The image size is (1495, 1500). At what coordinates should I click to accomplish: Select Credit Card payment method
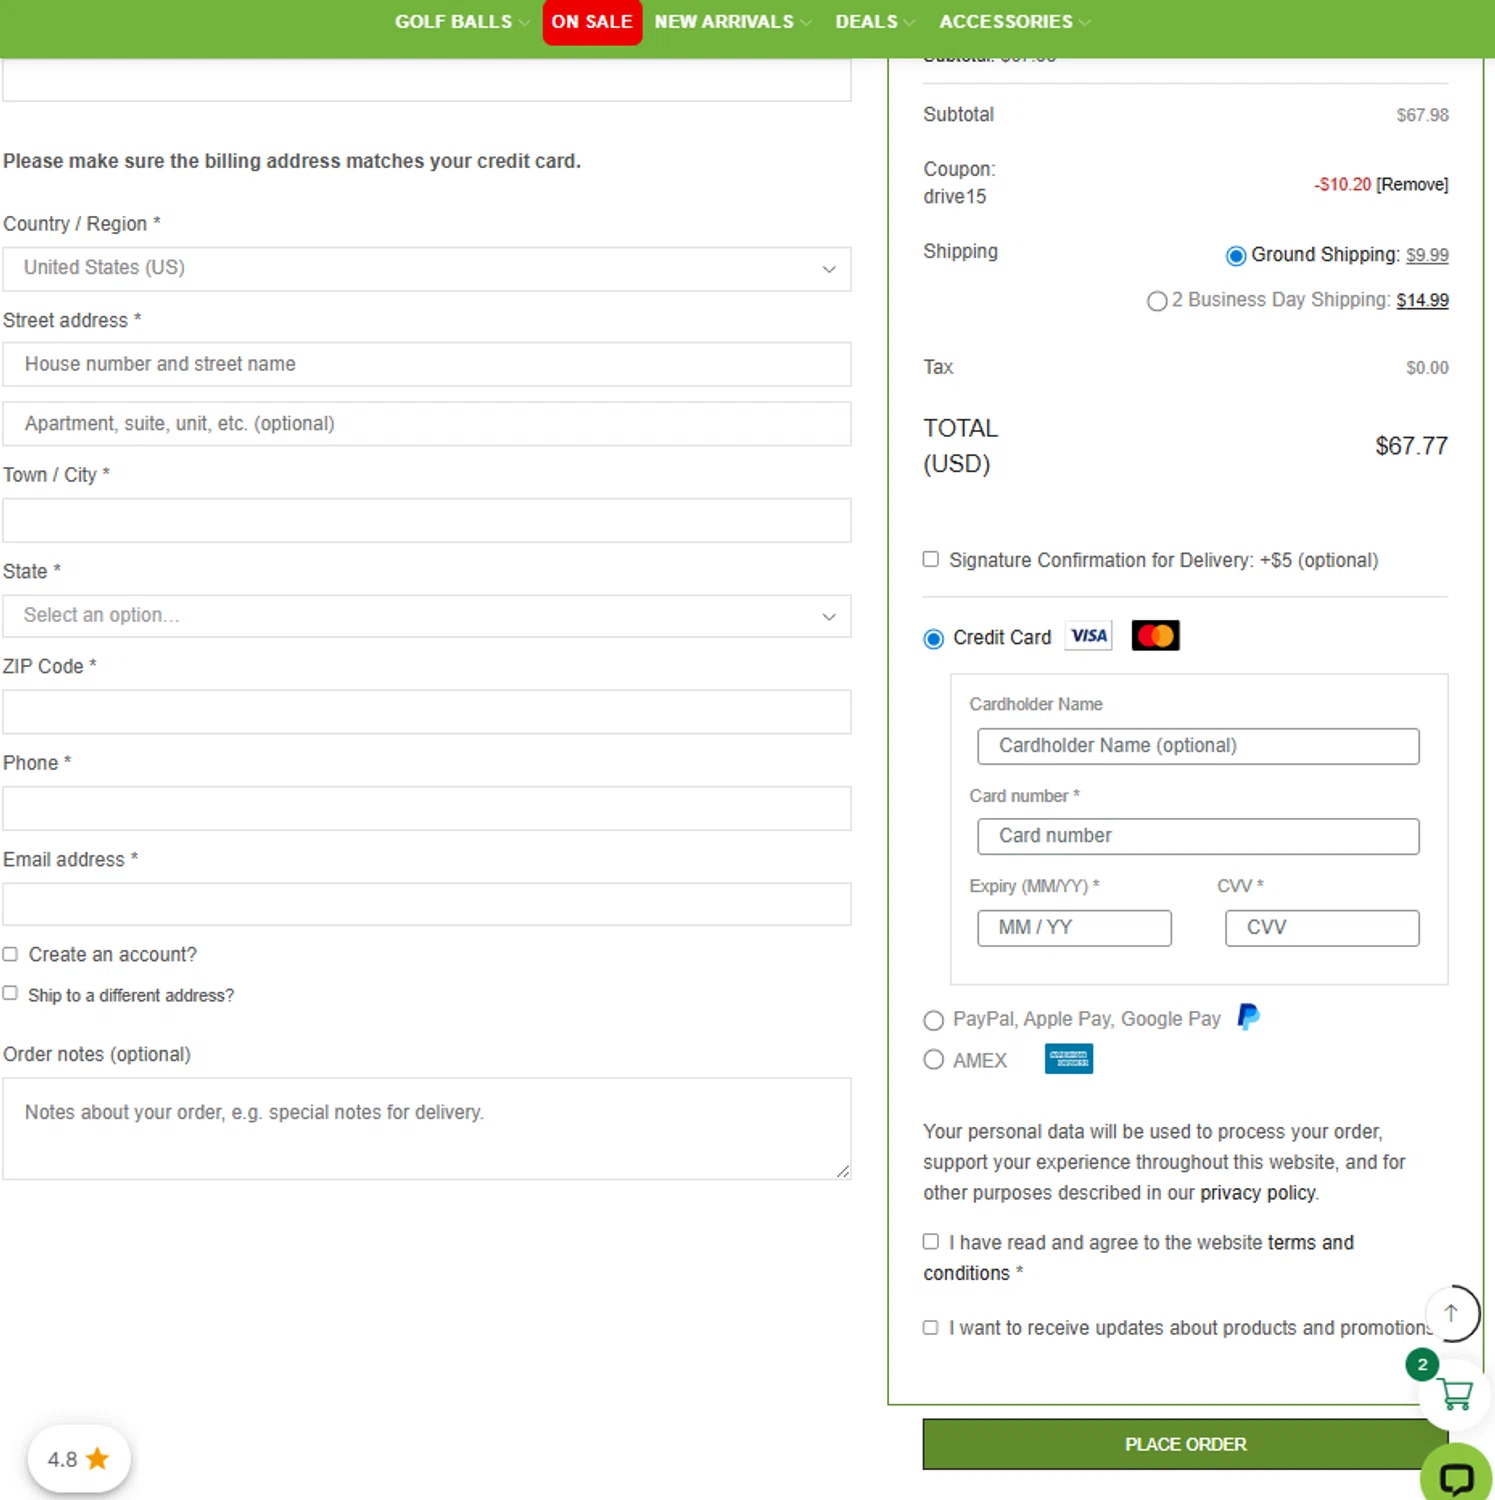933,639
